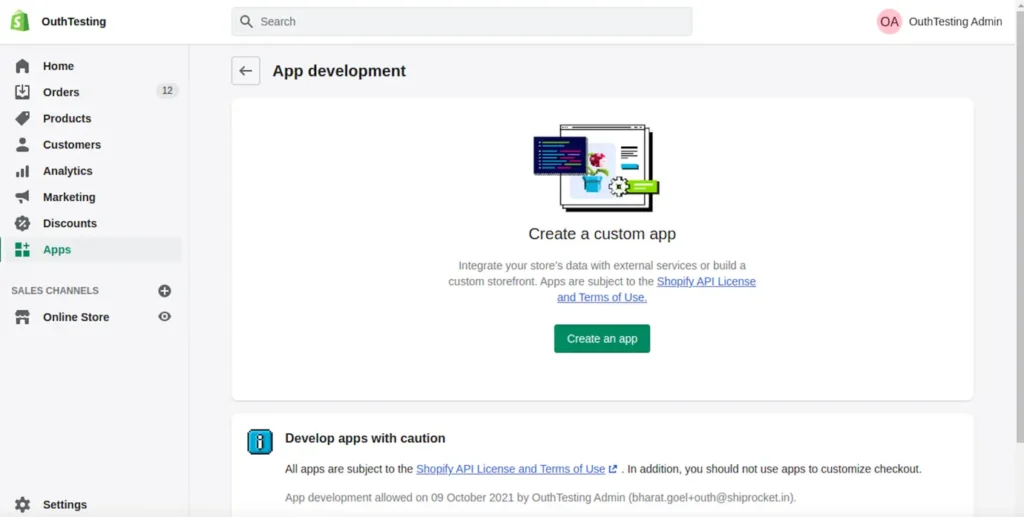Click the Products tag icon
1024x517 pixels.
click(x=22, y=118)
